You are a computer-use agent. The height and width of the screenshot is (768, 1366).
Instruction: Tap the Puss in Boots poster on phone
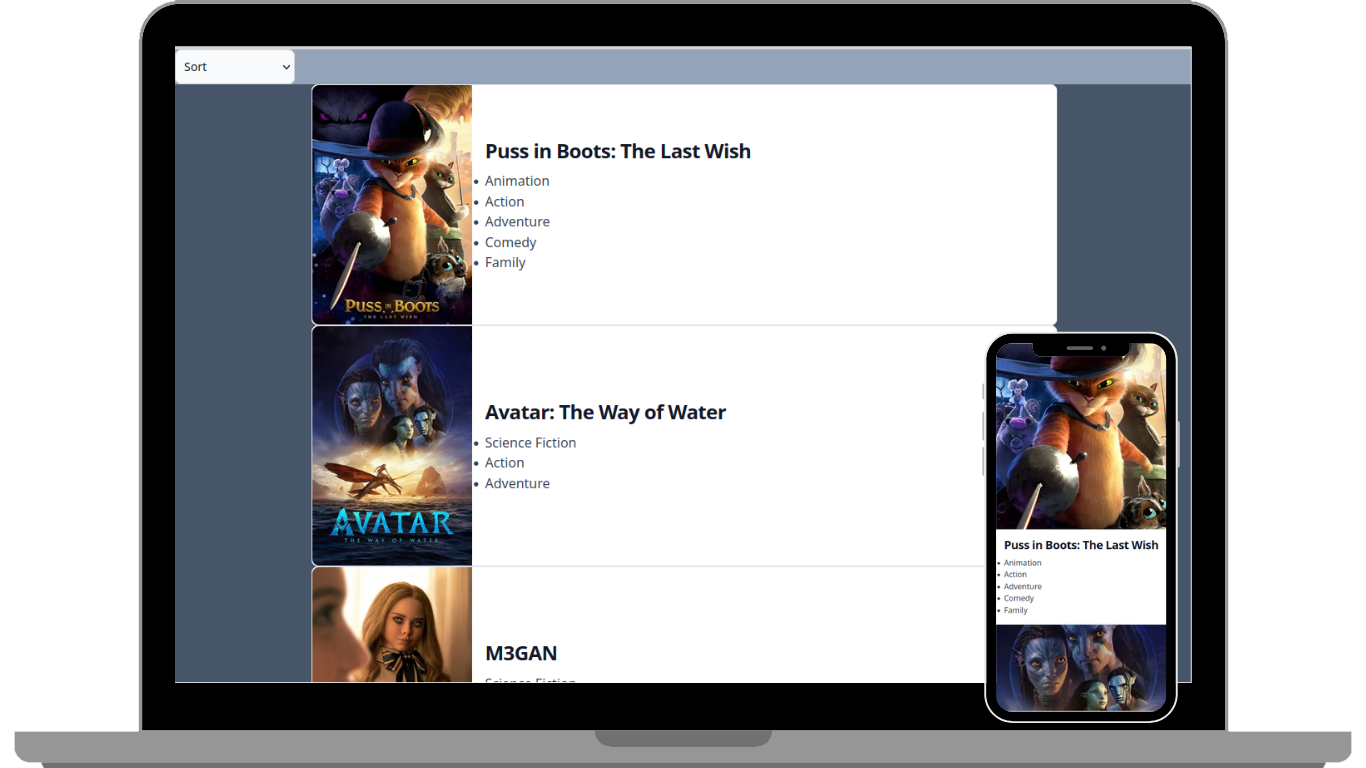point(1080,440)
